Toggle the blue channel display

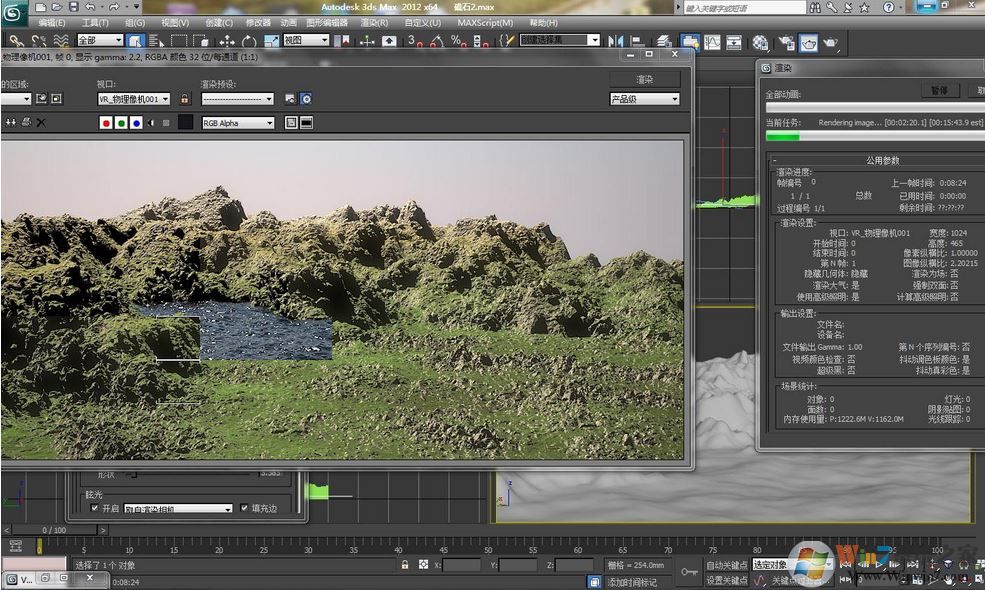tap(135, 122)
